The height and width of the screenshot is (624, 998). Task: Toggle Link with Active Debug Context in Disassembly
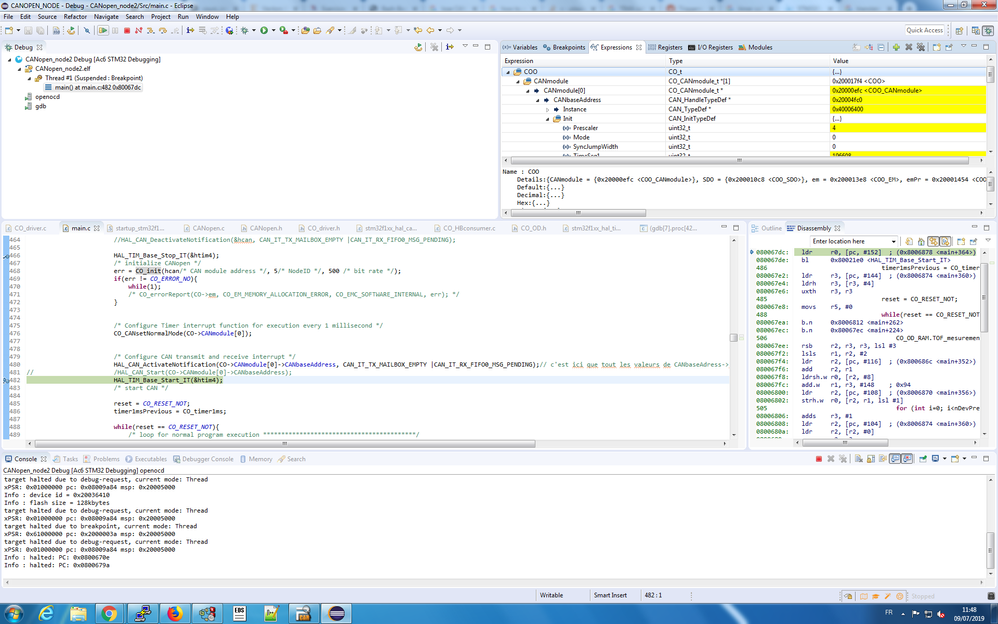tap(933, 241)
